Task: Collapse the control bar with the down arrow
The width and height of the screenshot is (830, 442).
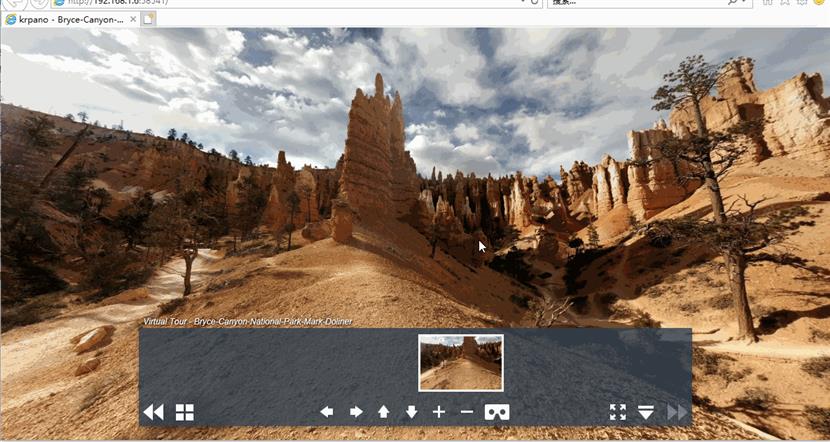Action: click(x=646, y=412)
